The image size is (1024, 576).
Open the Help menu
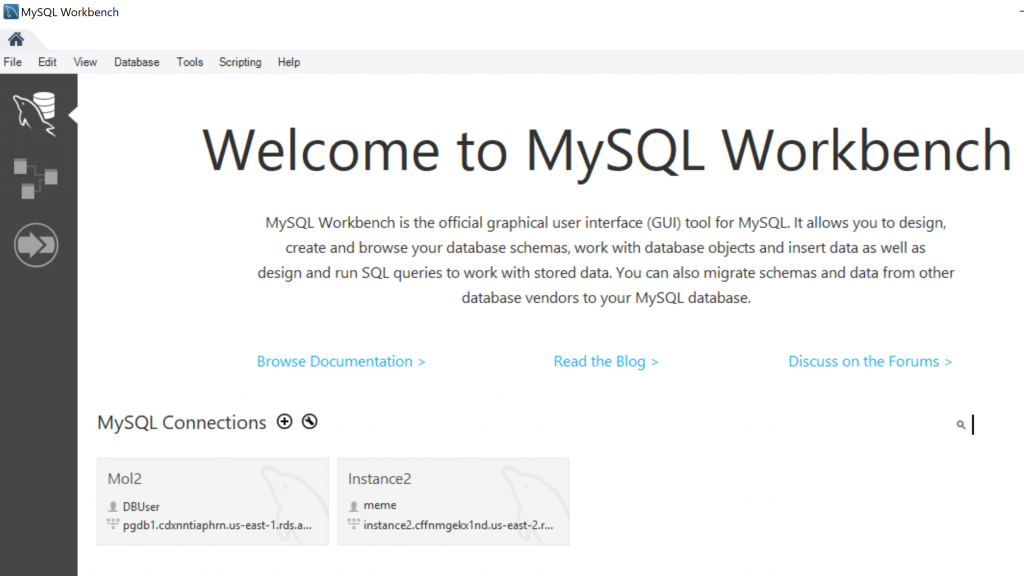289,62
